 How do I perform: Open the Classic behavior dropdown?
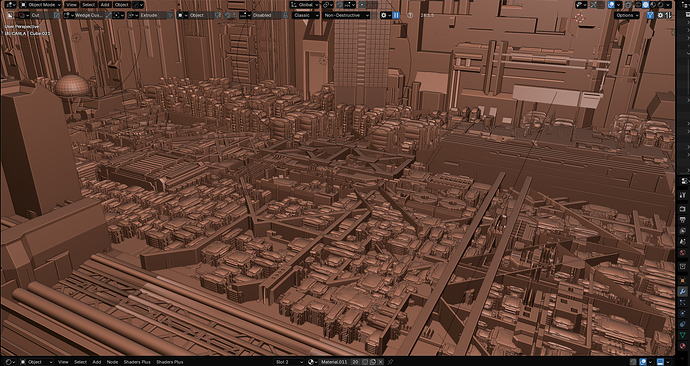pos(306,15)
